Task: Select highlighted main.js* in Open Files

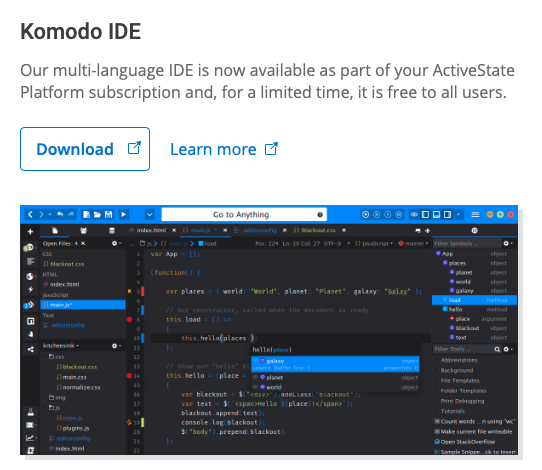Action: (x=83, y=305)
